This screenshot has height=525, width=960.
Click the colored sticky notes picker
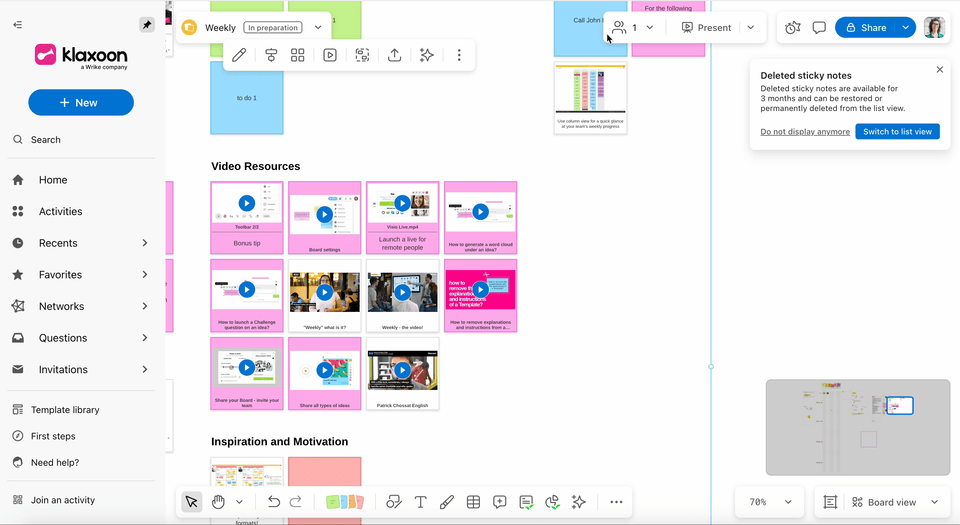click(x=345, y=502)
